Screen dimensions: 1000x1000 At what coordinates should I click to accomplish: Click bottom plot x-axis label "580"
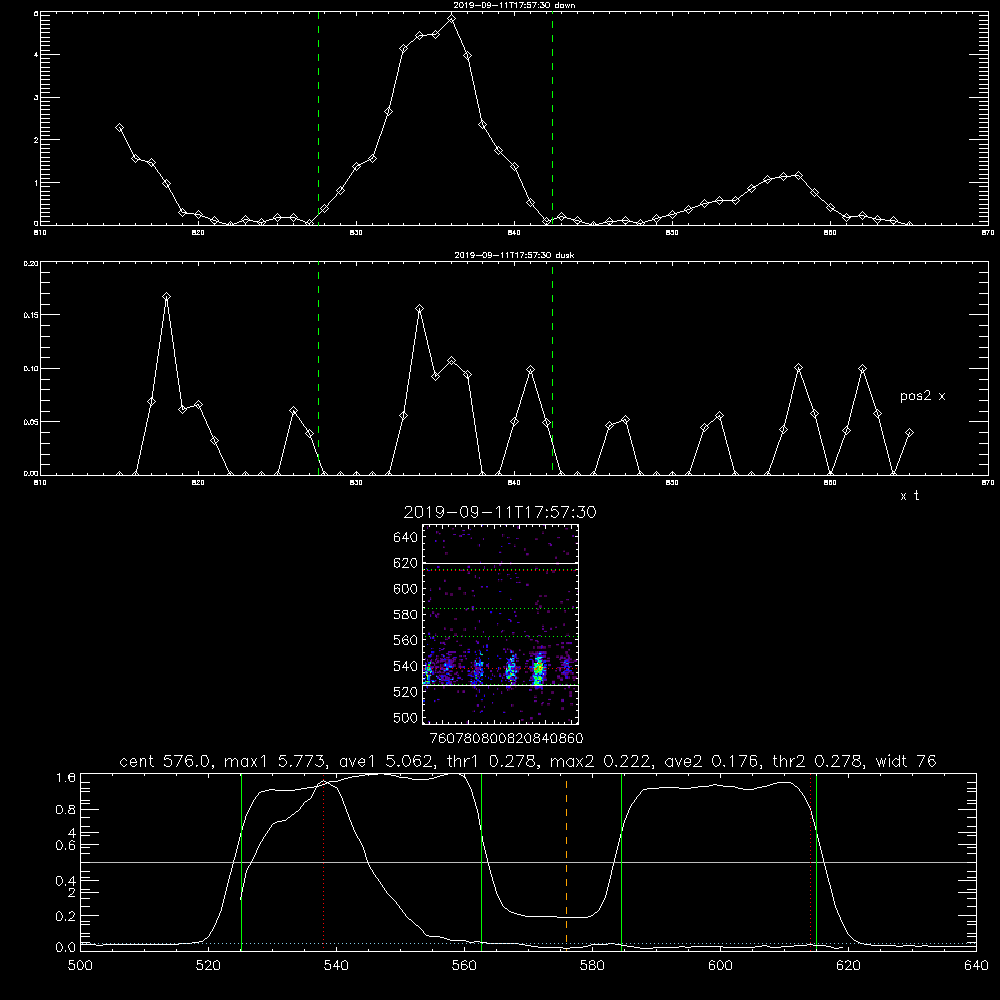[x=592, y=966]
